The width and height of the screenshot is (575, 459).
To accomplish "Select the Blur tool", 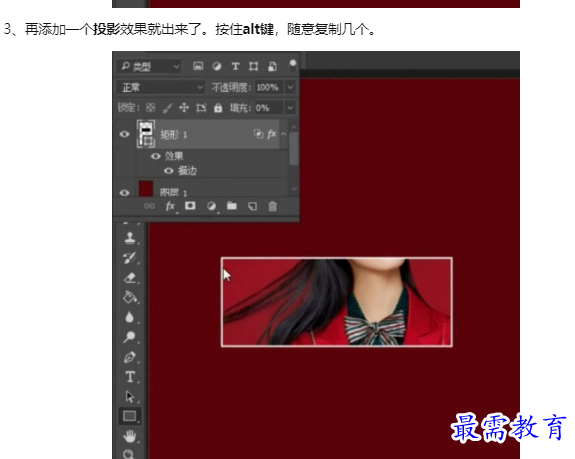I will click(x=129, y=317).
